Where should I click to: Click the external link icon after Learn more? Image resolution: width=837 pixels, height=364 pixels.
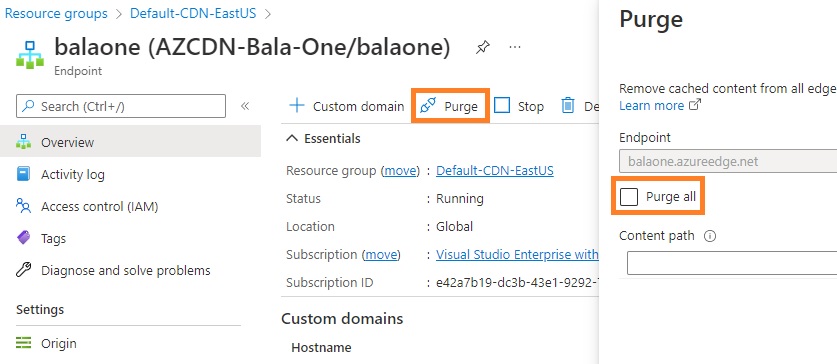695,105
